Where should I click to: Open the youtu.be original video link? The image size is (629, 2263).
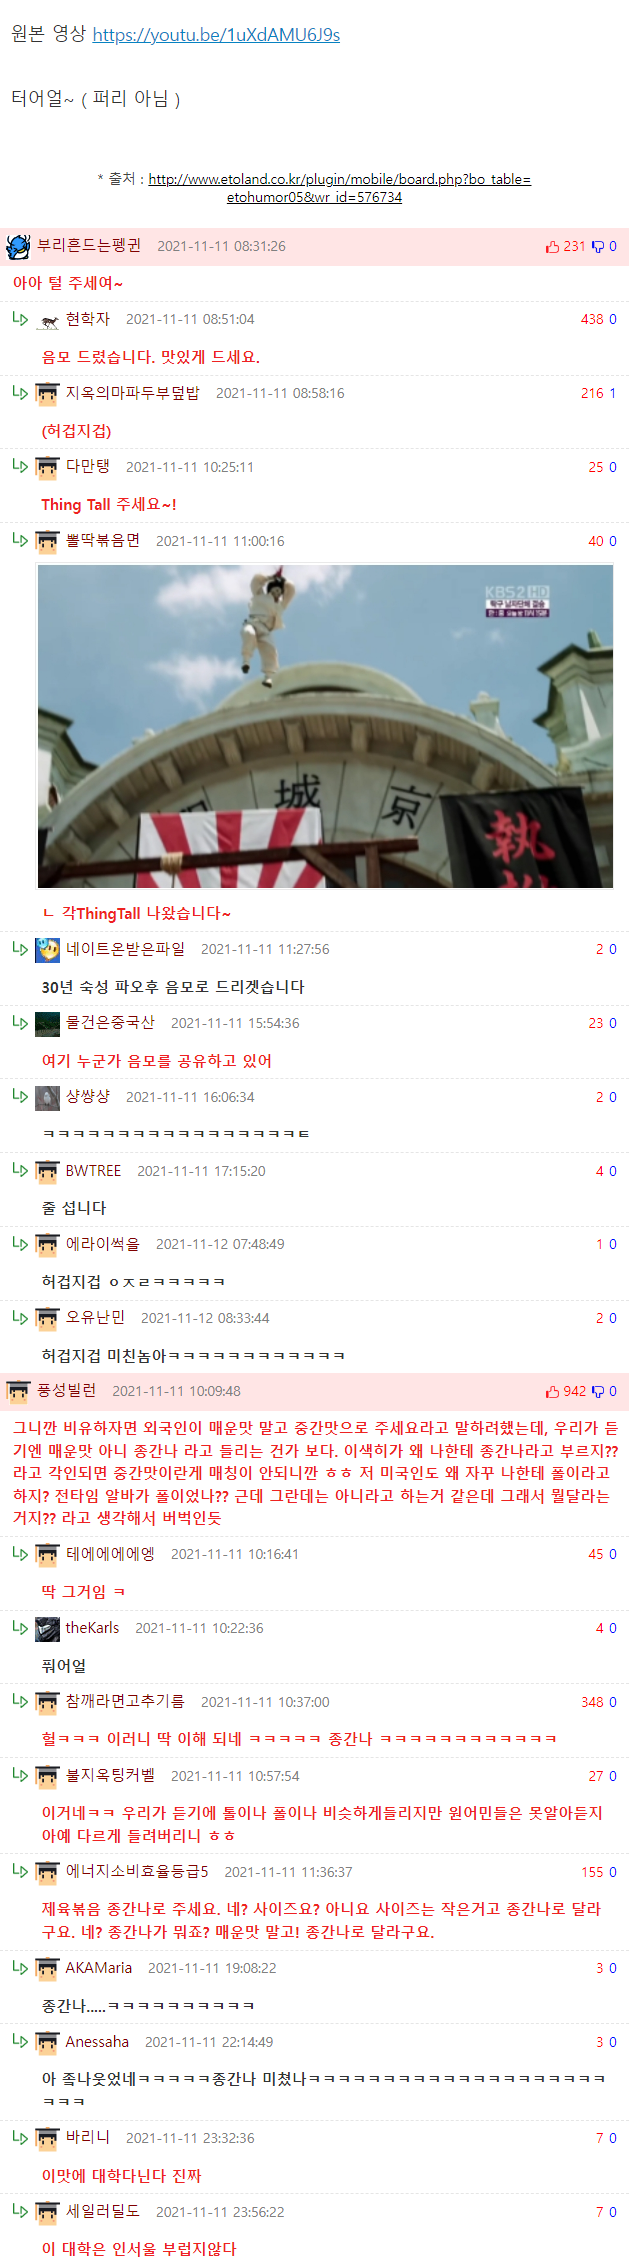pyautogui.click(x=216, y=35)
